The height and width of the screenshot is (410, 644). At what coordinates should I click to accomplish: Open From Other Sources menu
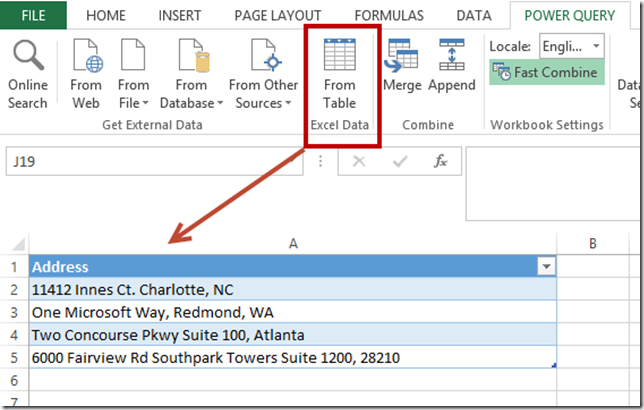pos(263,74)
